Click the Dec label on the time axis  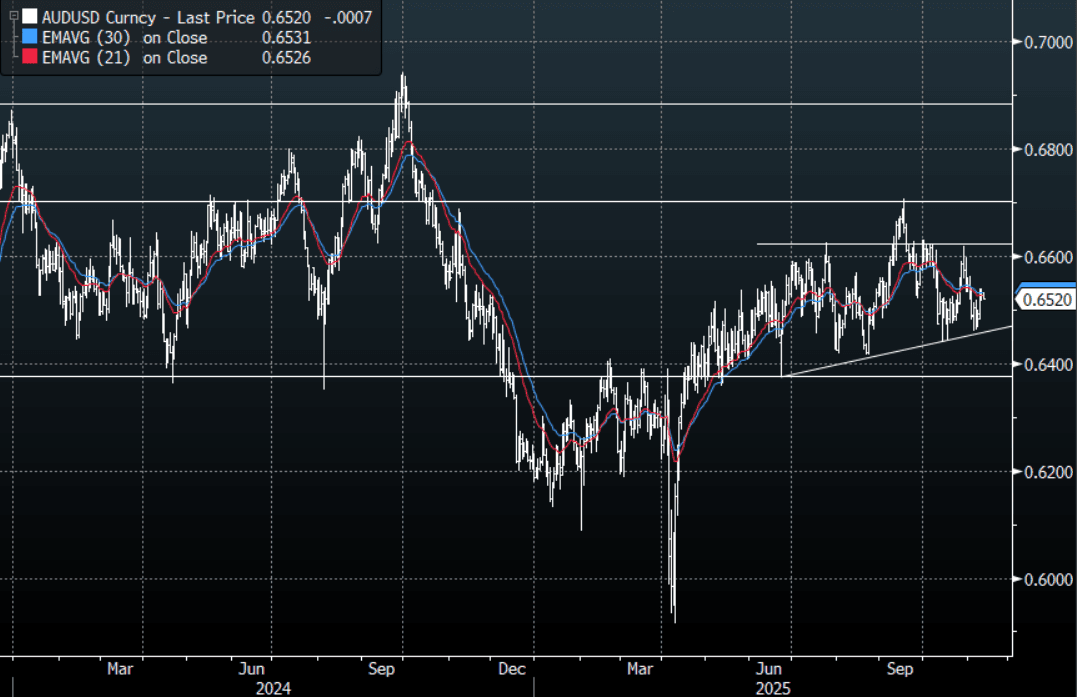point(511,668)
